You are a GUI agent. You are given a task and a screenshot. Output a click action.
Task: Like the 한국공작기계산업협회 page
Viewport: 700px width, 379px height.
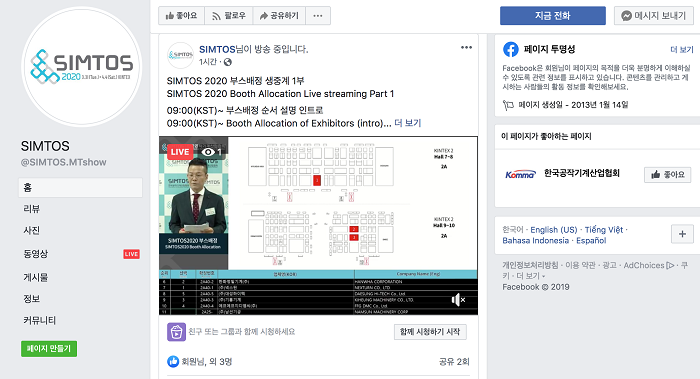coord(667,175)
